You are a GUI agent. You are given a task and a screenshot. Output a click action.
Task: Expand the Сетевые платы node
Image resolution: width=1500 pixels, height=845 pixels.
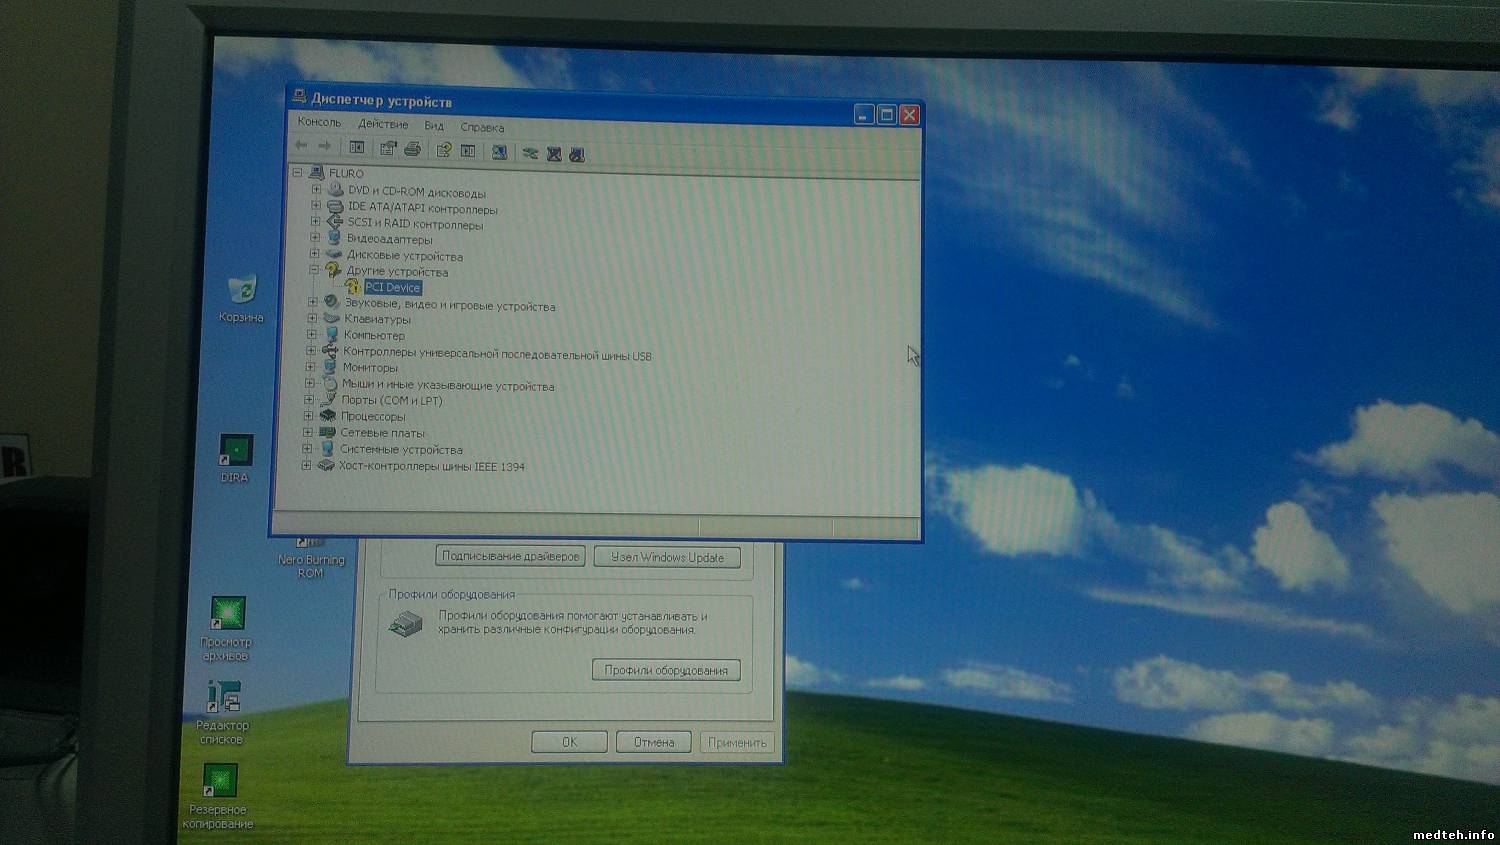(308, 432)
